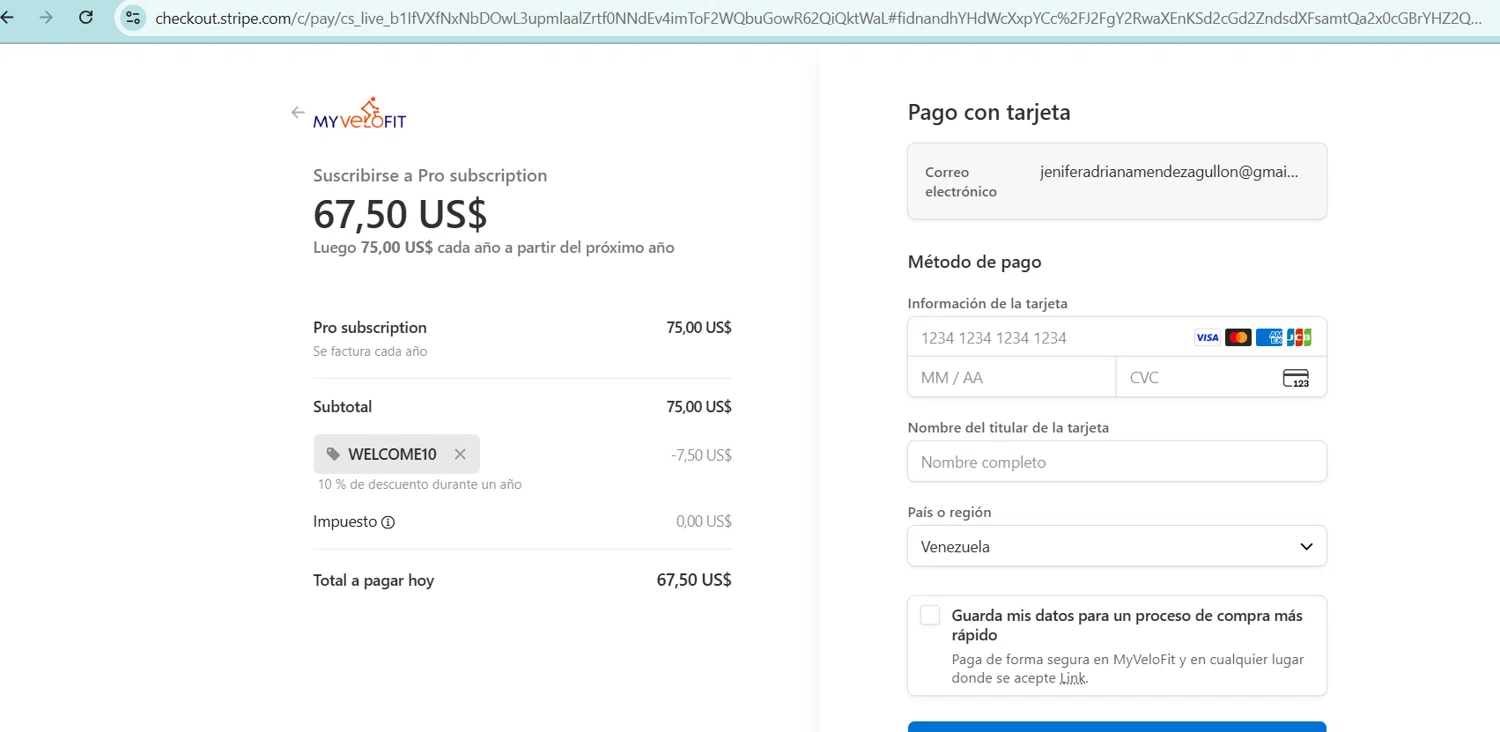Viewport: 1500px width, 732px height.
Task: Click the 'Método de pago' heading
Action: click(975, 262)
